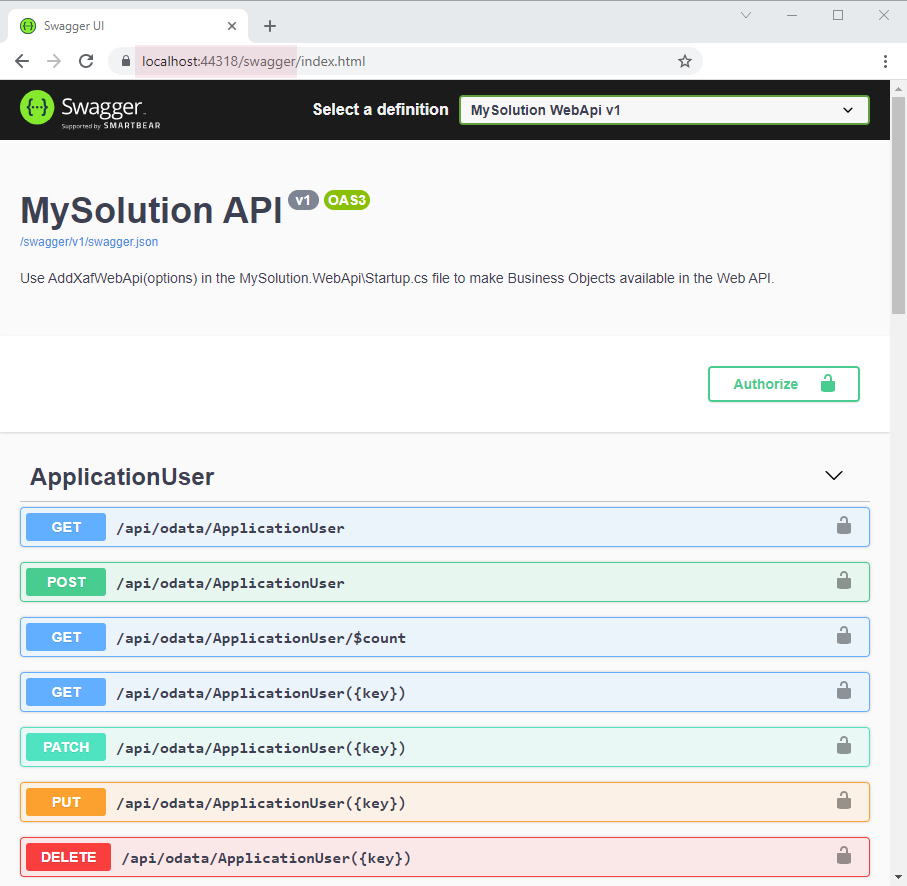The height and width of the screenshot is (886, 907).
Task: Select the Swagger UI browser tab
Action: tap(127, 26)
